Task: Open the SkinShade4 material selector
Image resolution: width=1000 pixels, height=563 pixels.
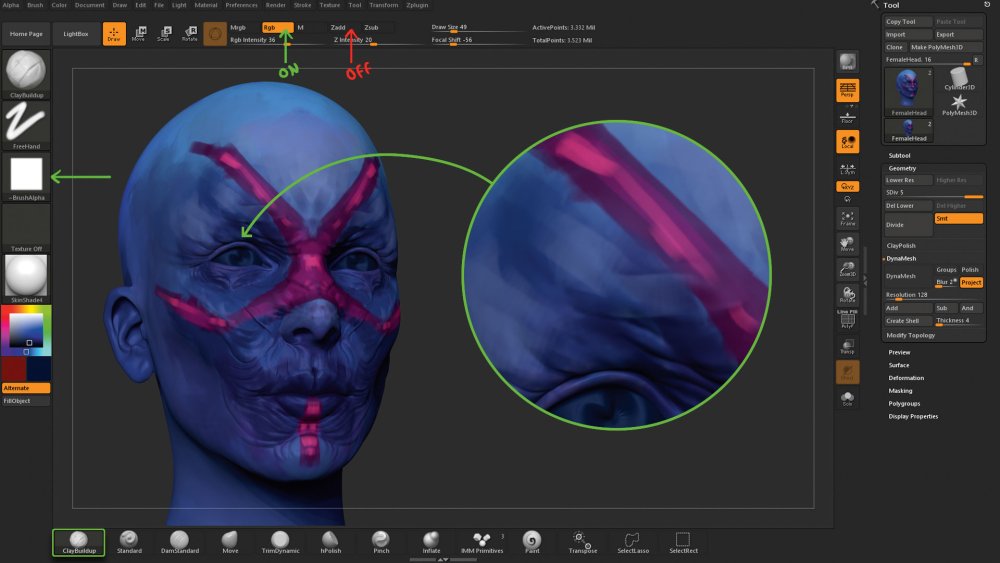Action: [26, 279]
